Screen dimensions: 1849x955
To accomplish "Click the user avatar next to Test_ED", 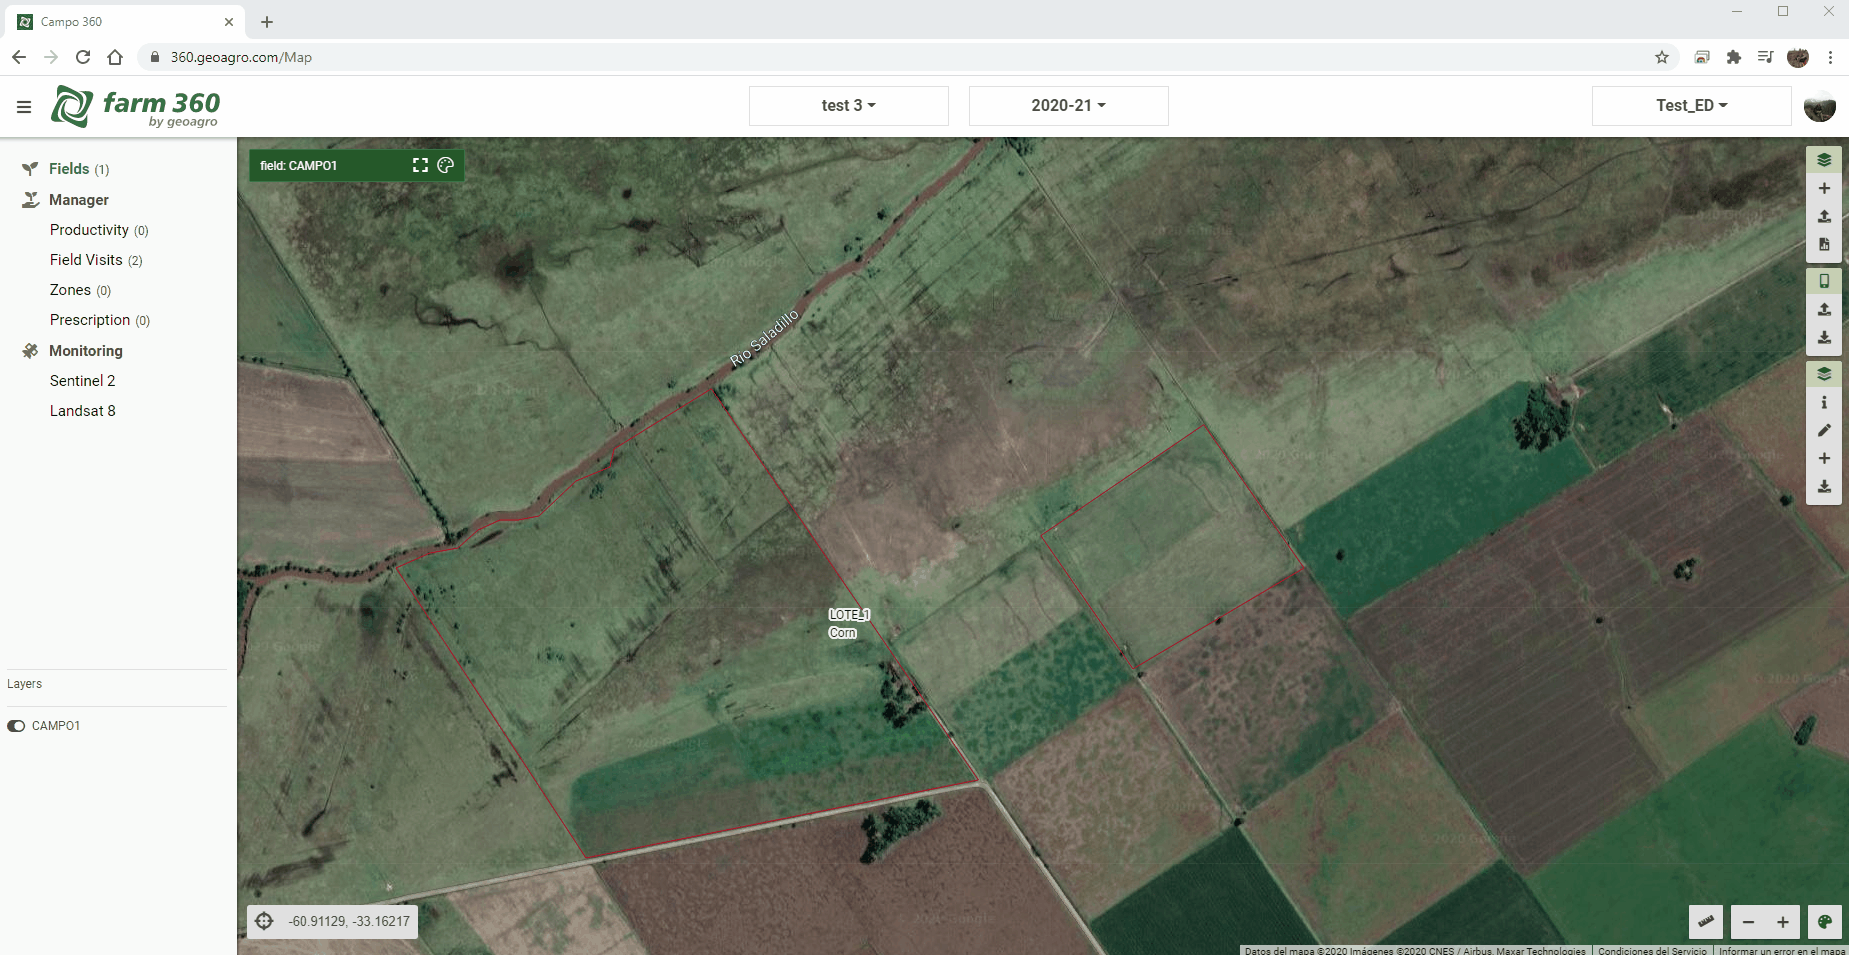I will pyautogui.click(x=1819, y=106).
